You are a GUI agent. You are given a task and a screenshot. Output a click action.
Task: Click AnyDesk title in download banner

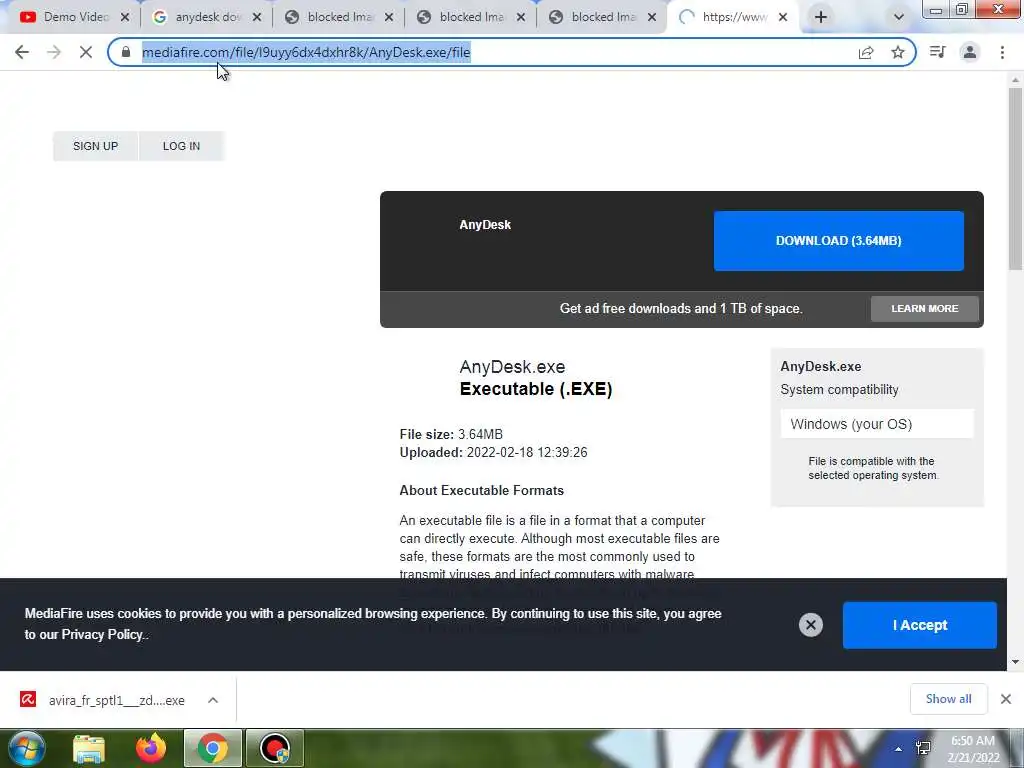click(485, 225)
